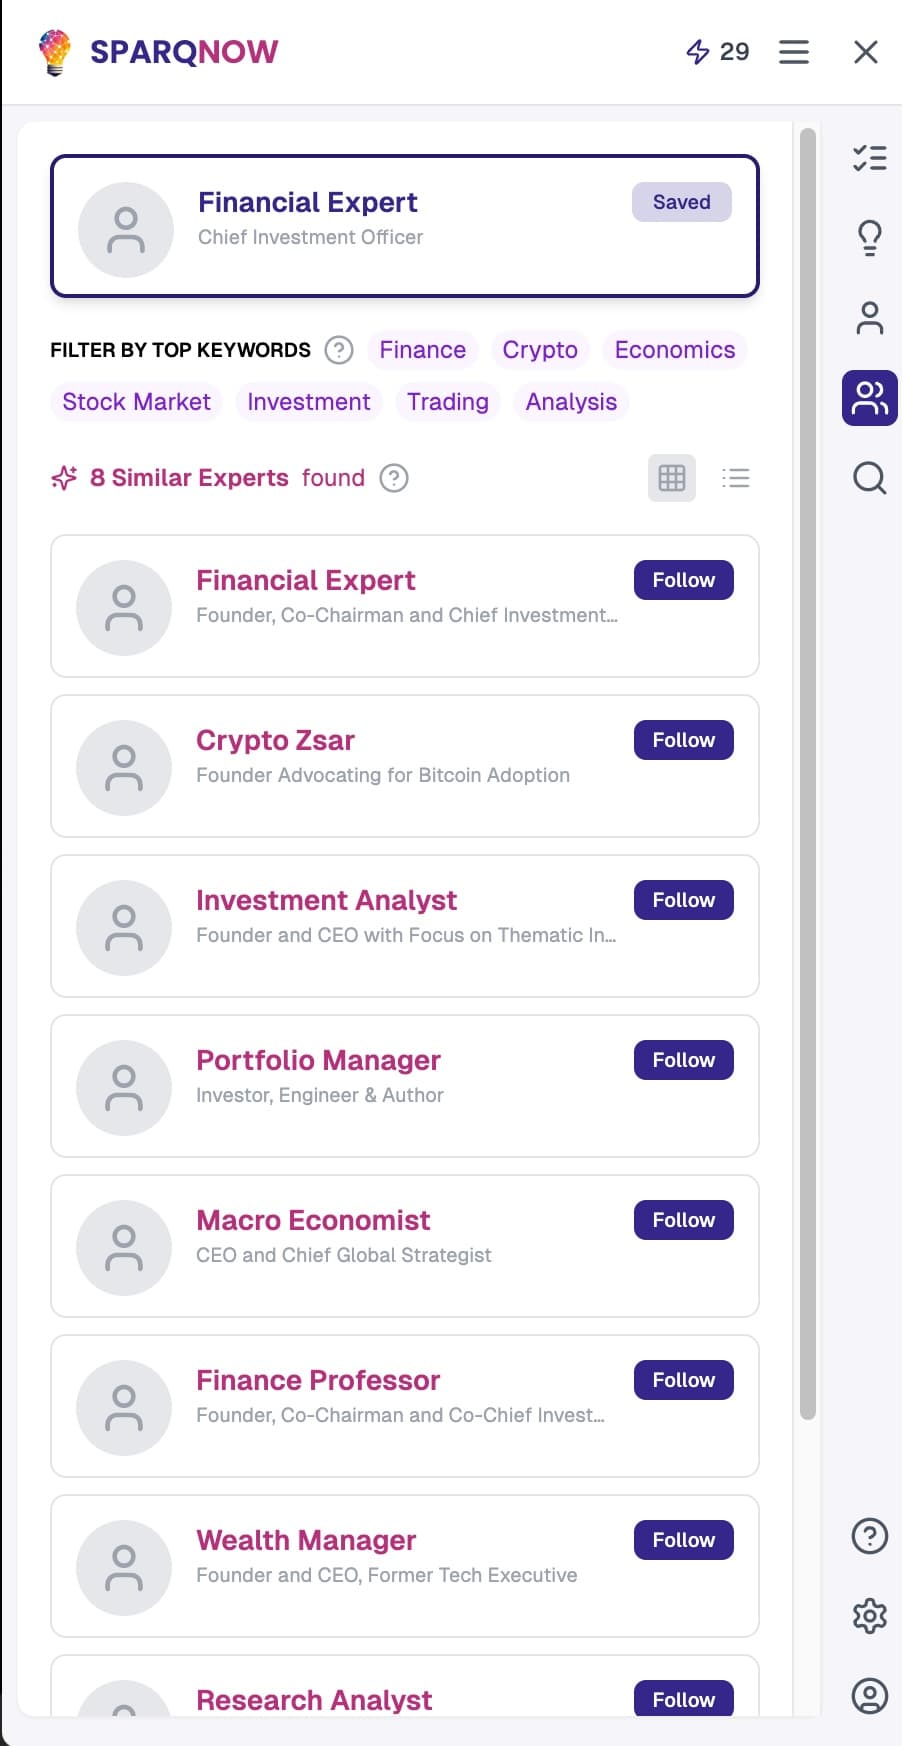The width and height of the screenshot is (904, 1746).
Task: Open settings via the gear icon
Action: (x=869, y=1615)
